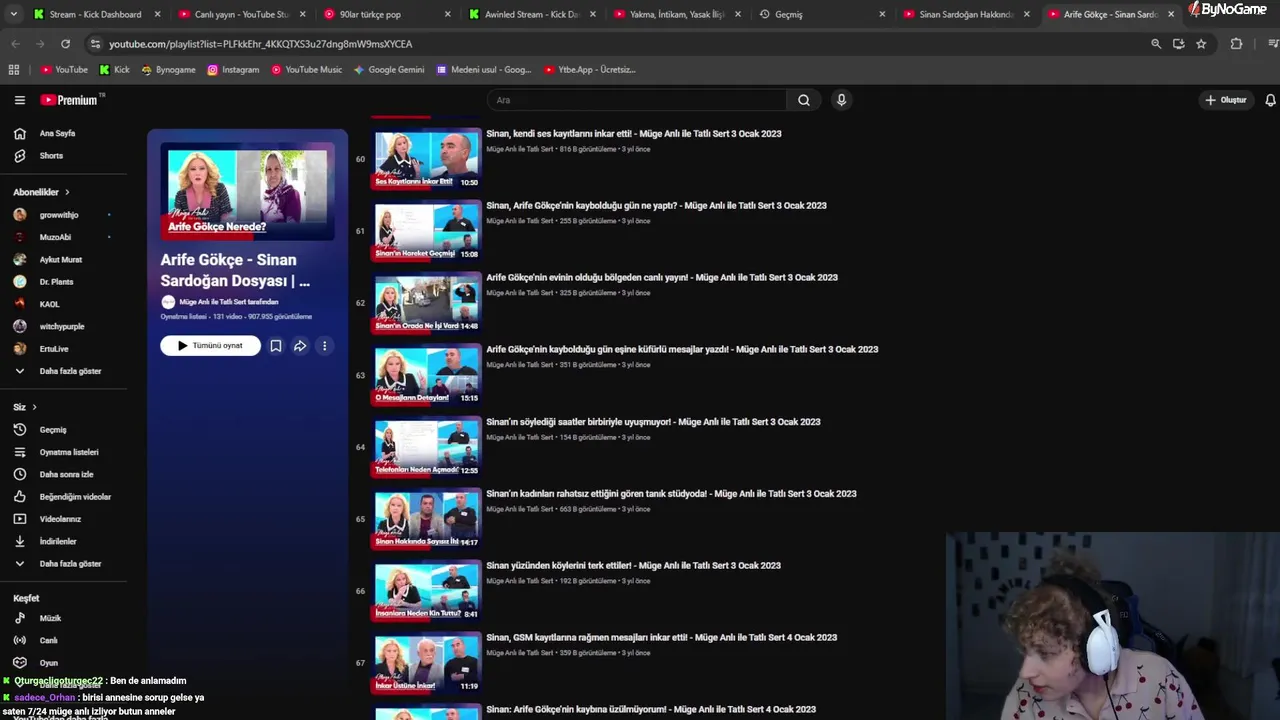Switch to Stream - Kick Dashboard tab

click(x=94, y=14)
